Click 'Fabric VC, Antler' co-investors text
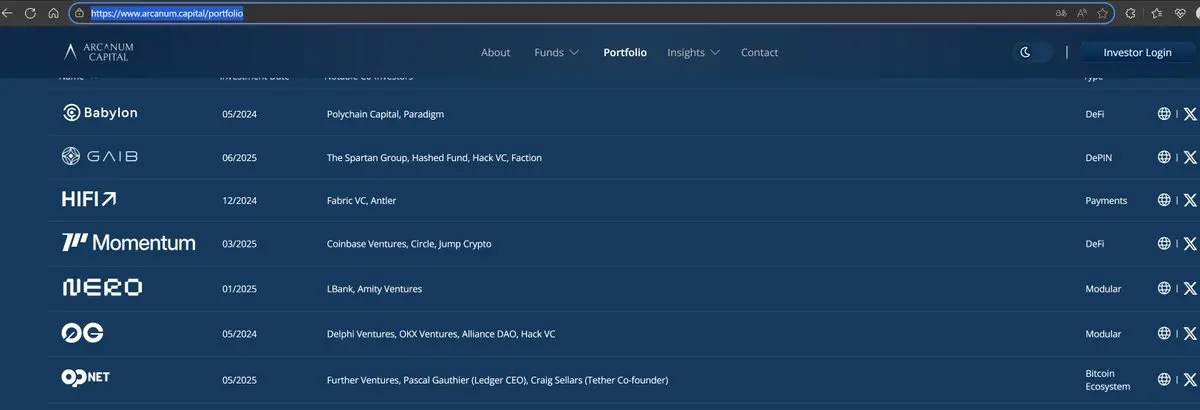This screenshot has height=410, width=1200. click(361, 201)
